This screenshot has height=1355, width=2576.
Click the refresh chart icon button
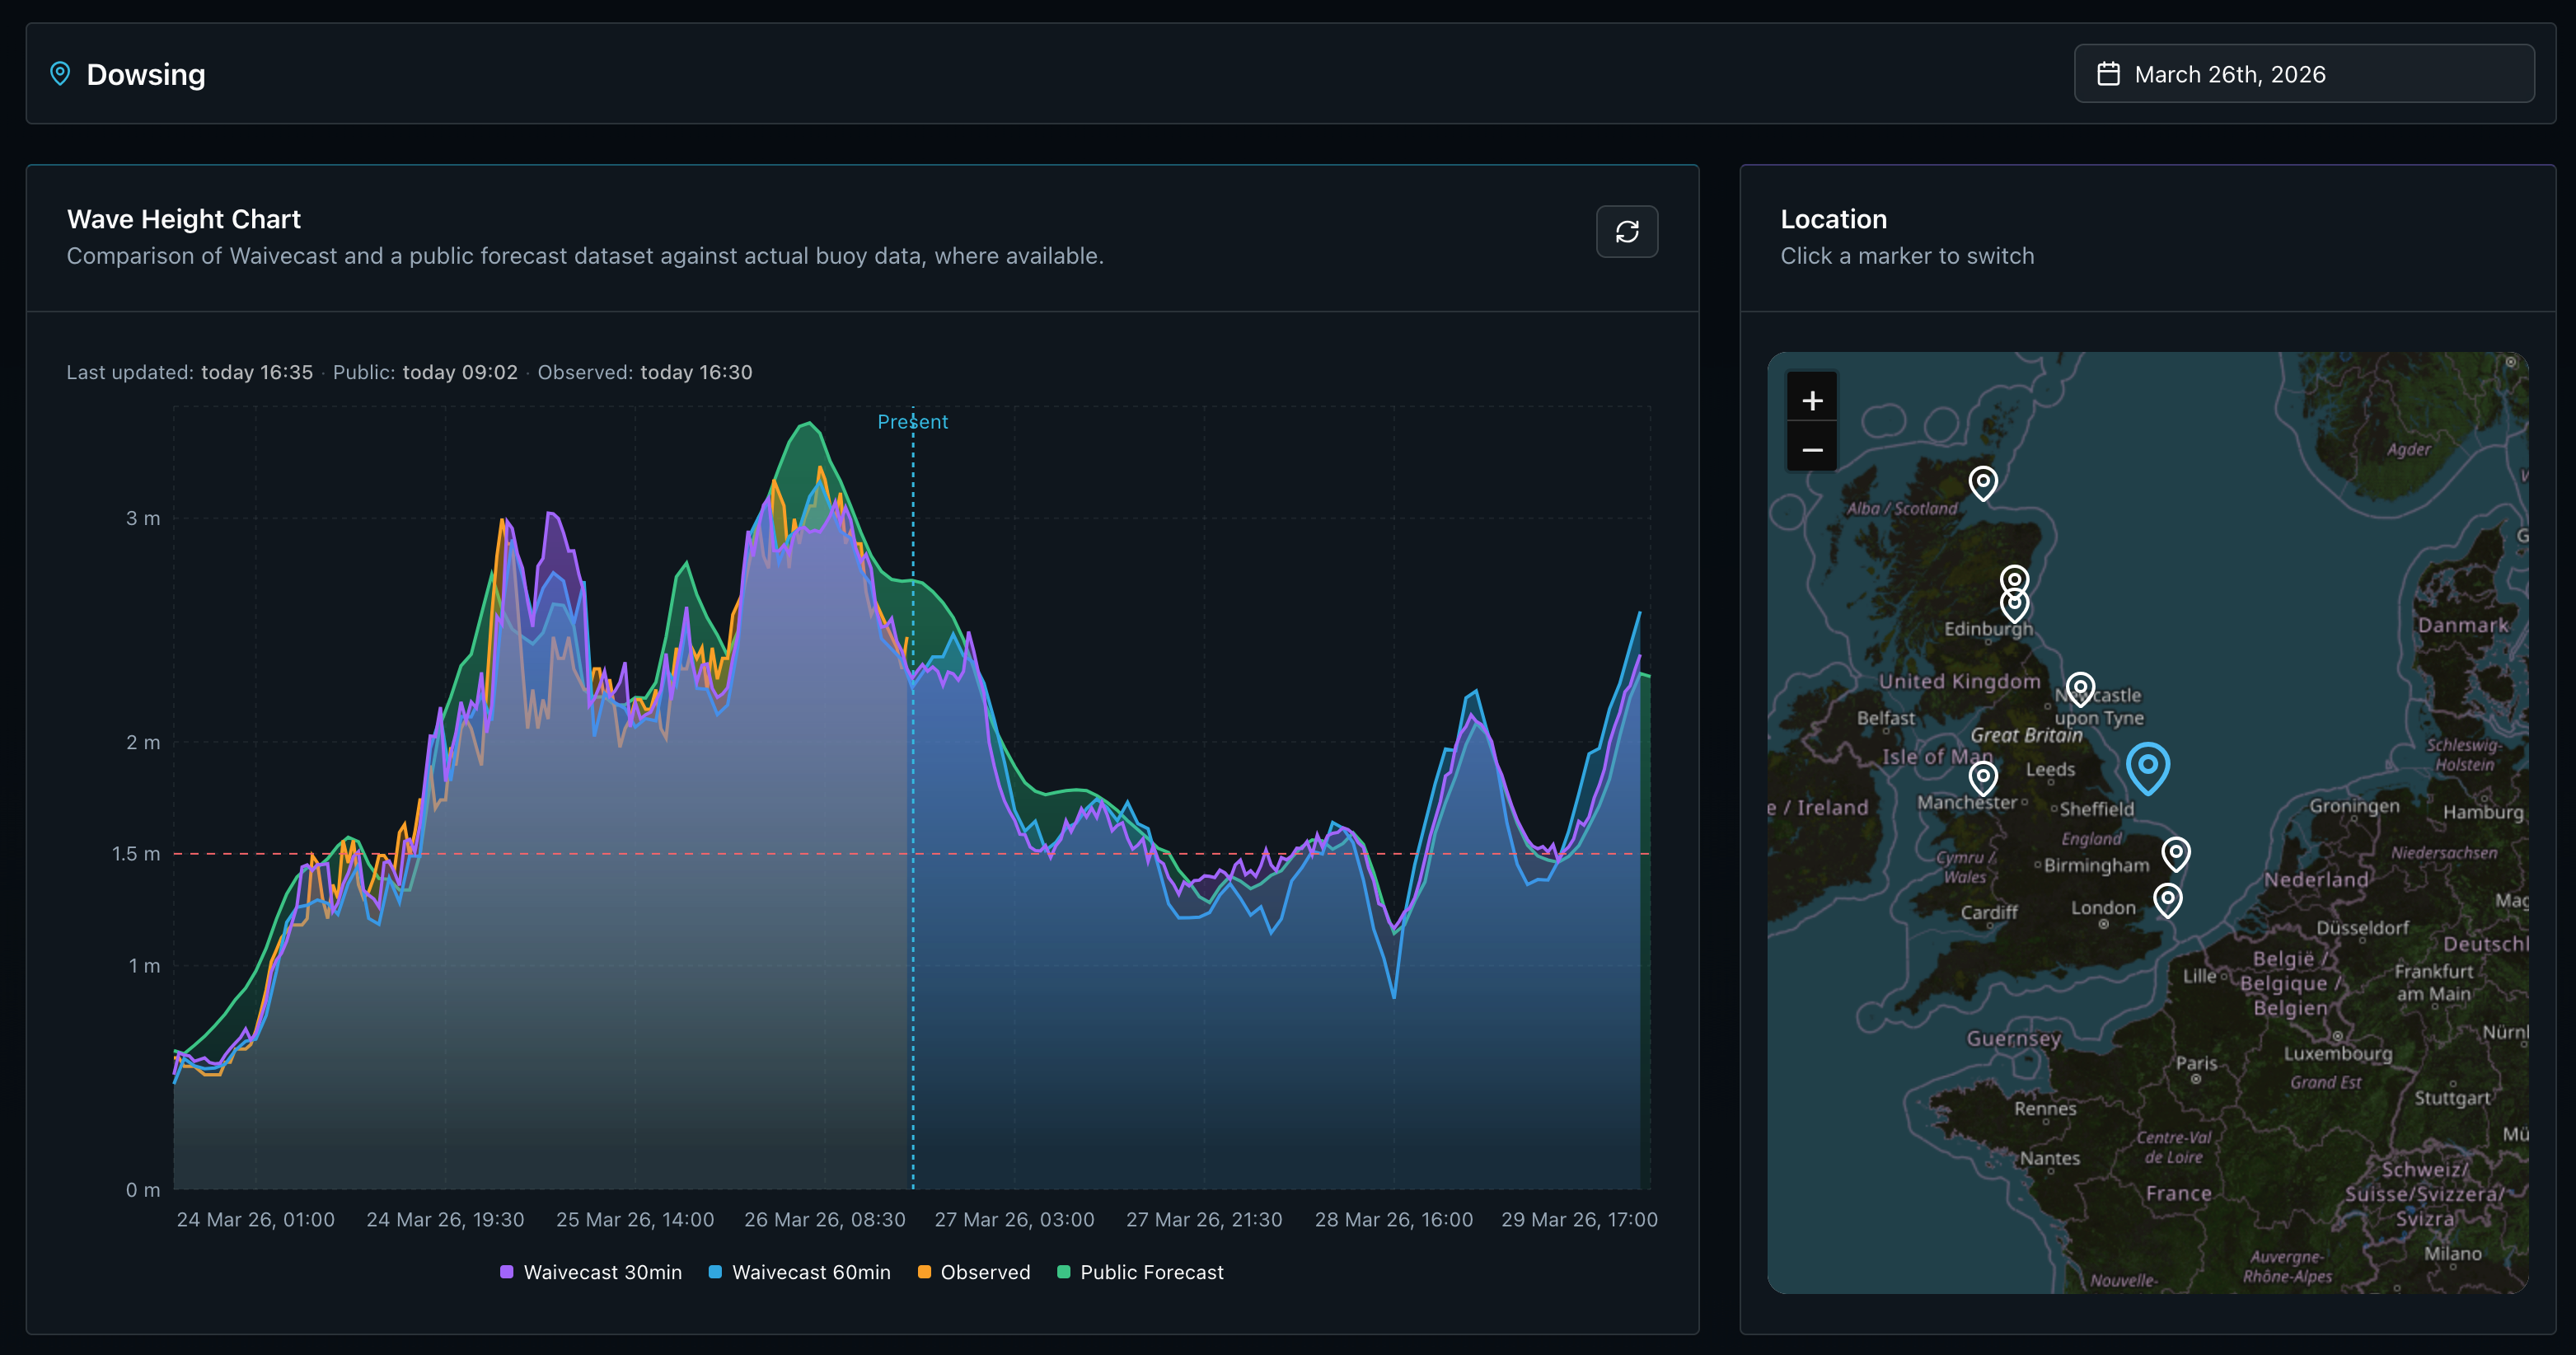[1626, 232]
